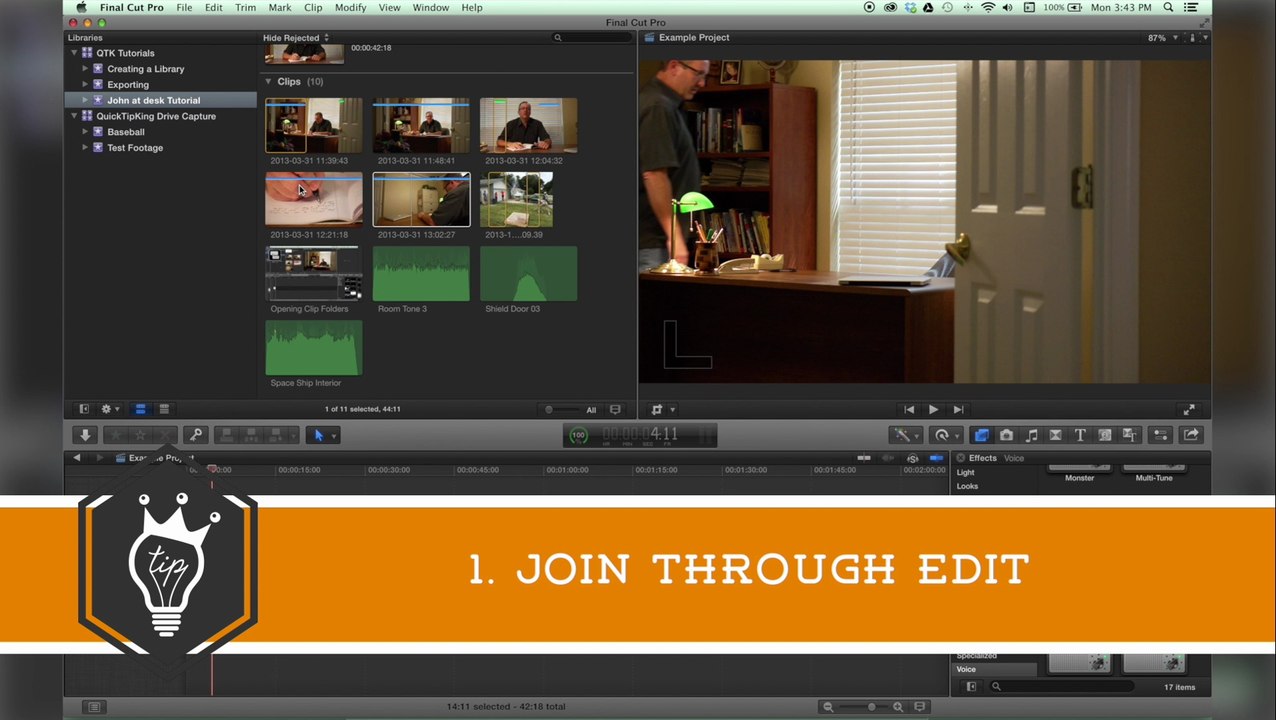Click the browser search field

pos(591,38)
